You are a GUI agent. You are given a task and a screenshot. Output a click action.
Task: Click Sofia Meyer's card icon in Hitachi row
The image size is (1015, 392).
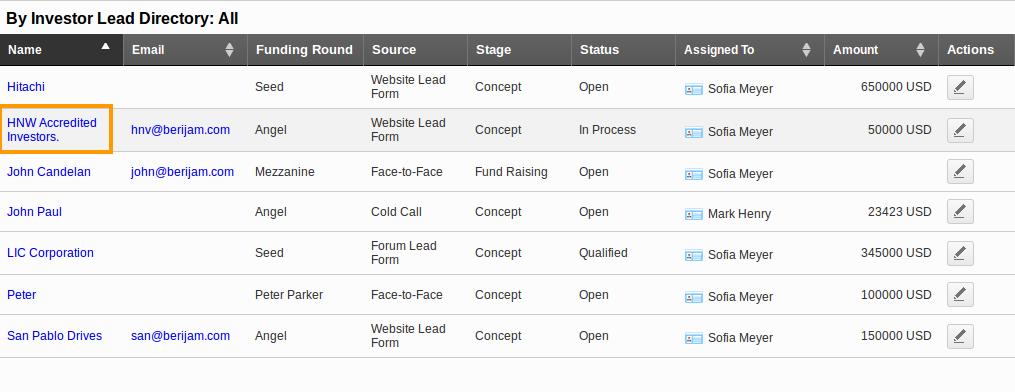pyautogui.click(x=693, y=89)
